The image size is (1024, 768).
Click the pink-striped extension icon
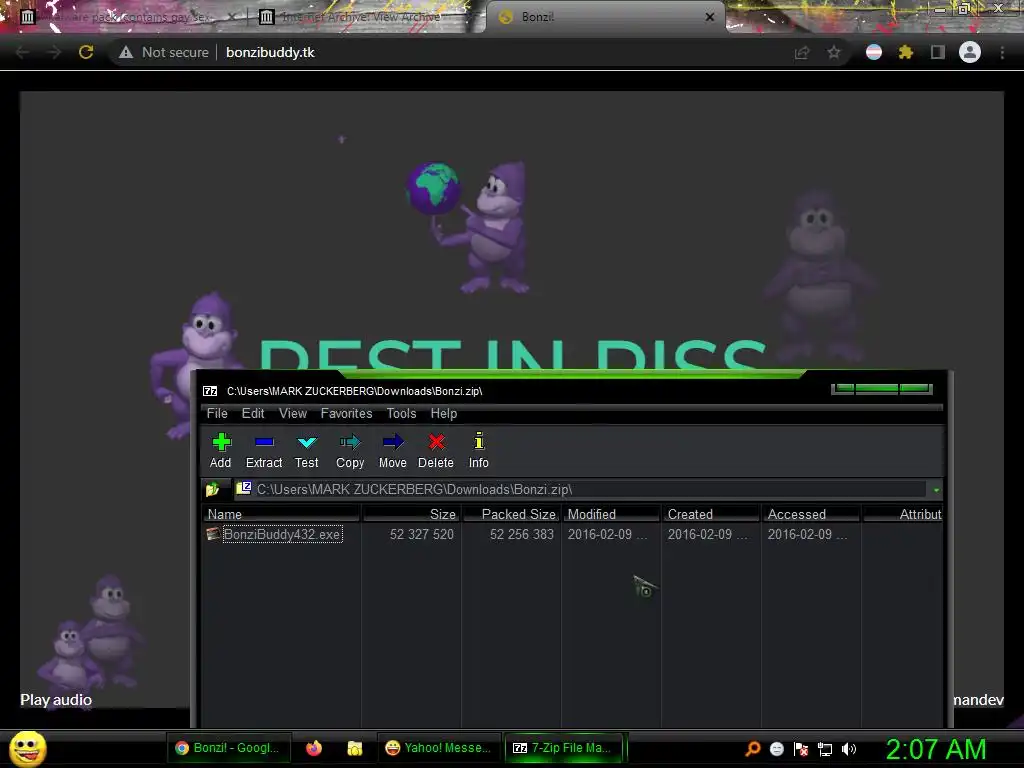[x=874, y=52]
